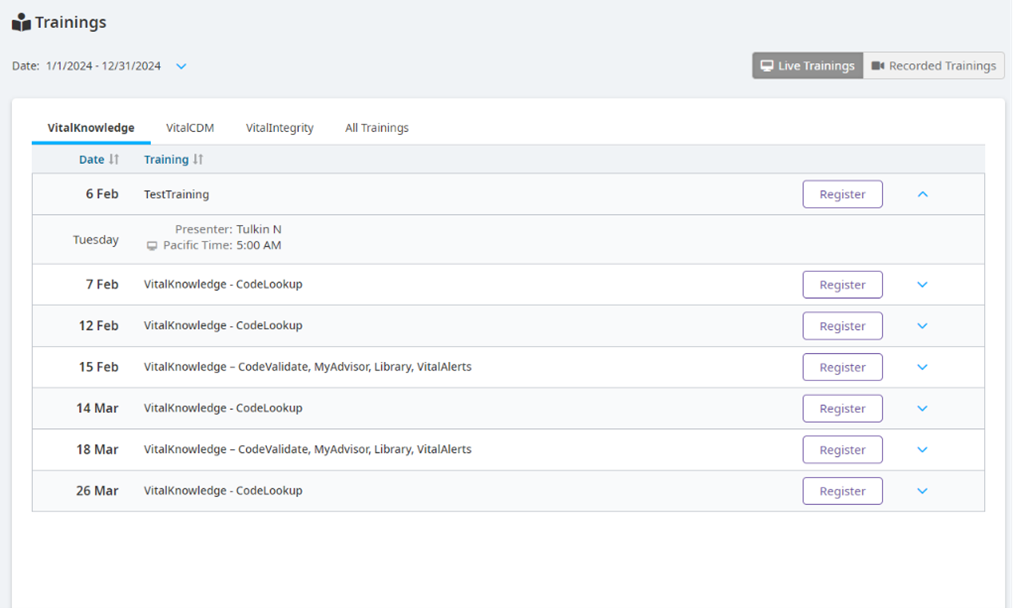Open the date range dropdown

[x=181, y=65]
